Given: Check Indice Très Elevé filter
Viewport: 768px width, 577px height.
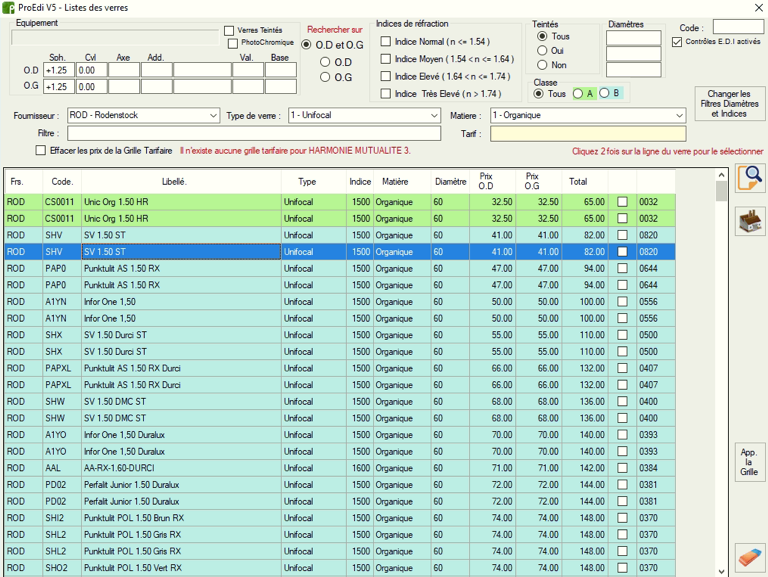Looking at the screenshot, I should point(386,94).
